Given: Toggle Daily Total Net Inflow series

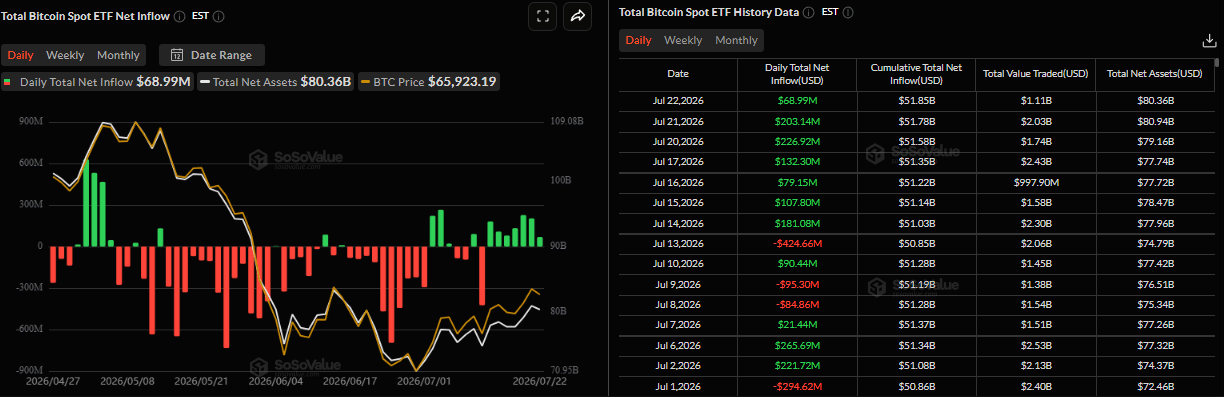Looking at the screenshot, I should click(98, 82).
